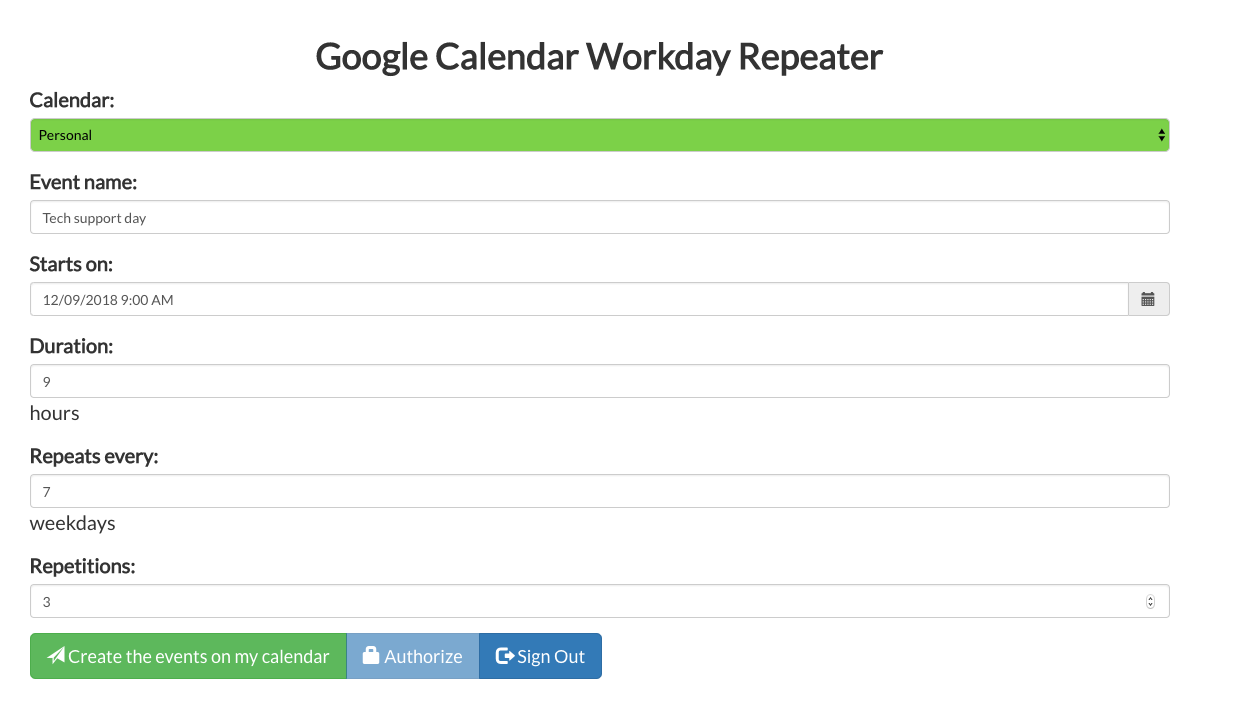
Task: Click the Sign Out button
Action: tap(540, 655)
